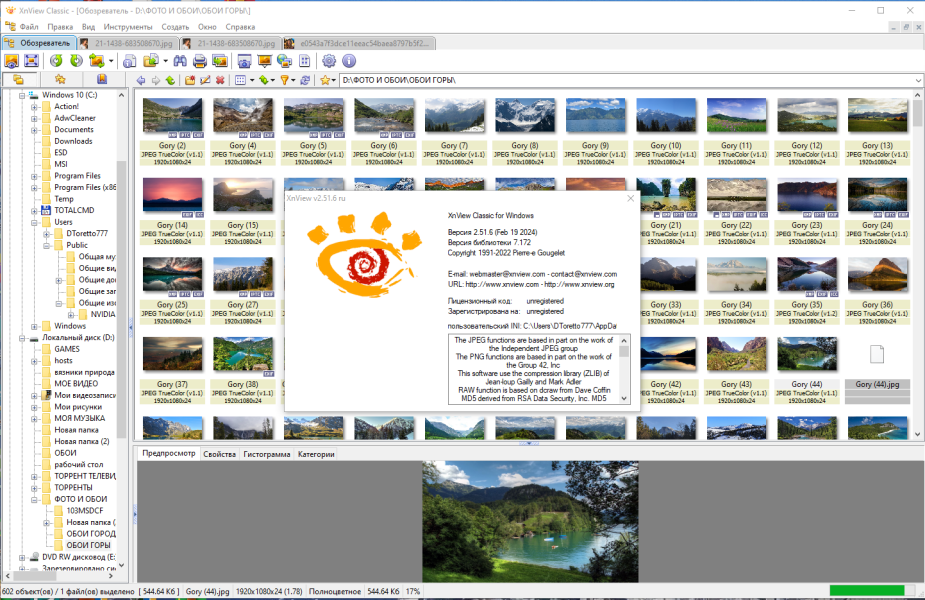Click the Print icon

click(200, 61)
